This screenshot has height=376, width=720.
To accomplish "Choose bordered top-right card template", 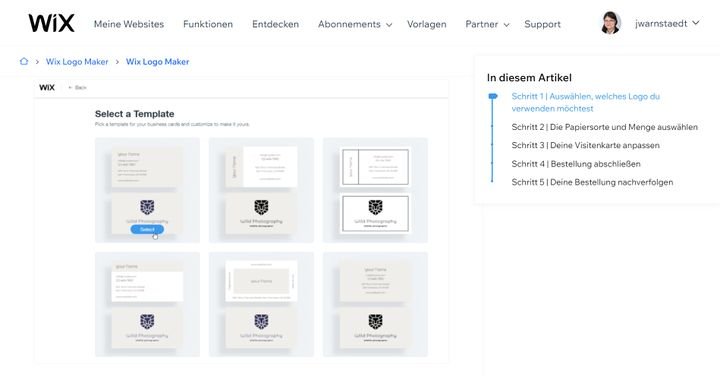I will click(375, 190).
